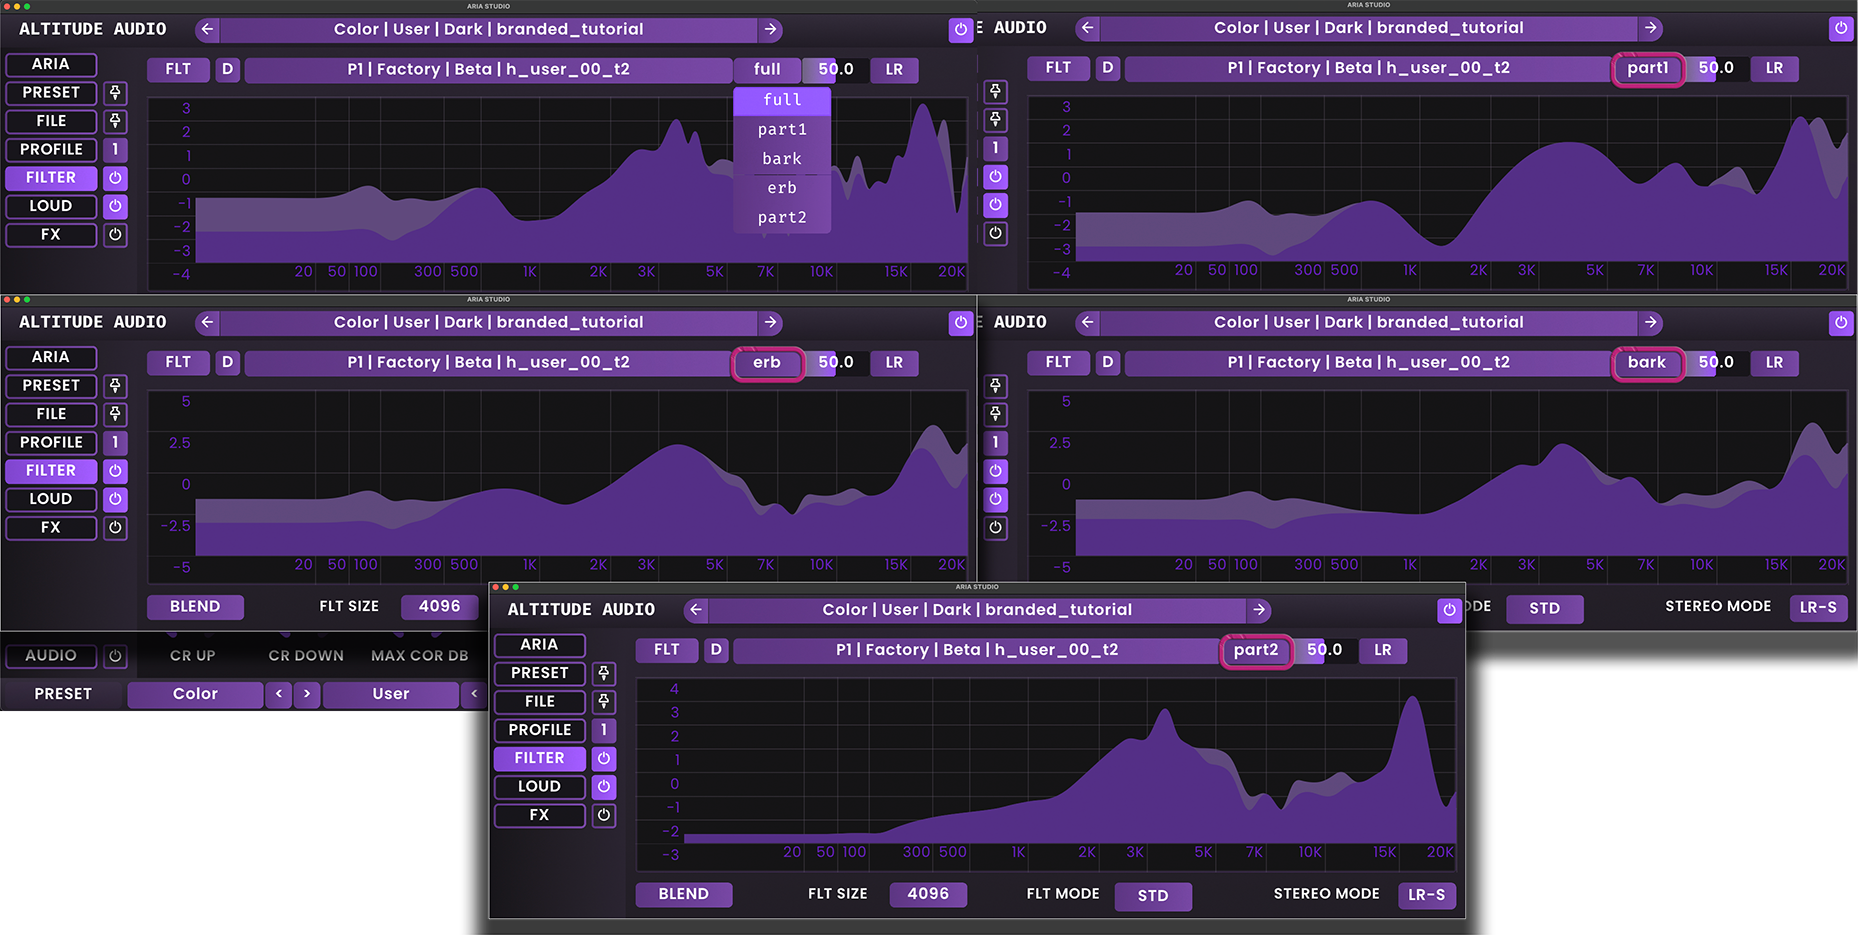Adjust 50.0 slider in top-left window
Viewport: 1858px width, 935px height.
coord(835,69)
